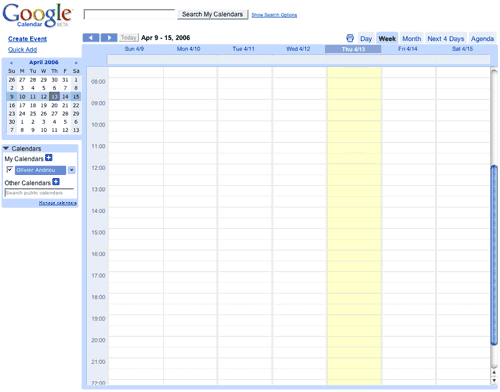The image size is (500, 392).
Task: Click the Fri 4/14 day header
Action: coord(408,49)
